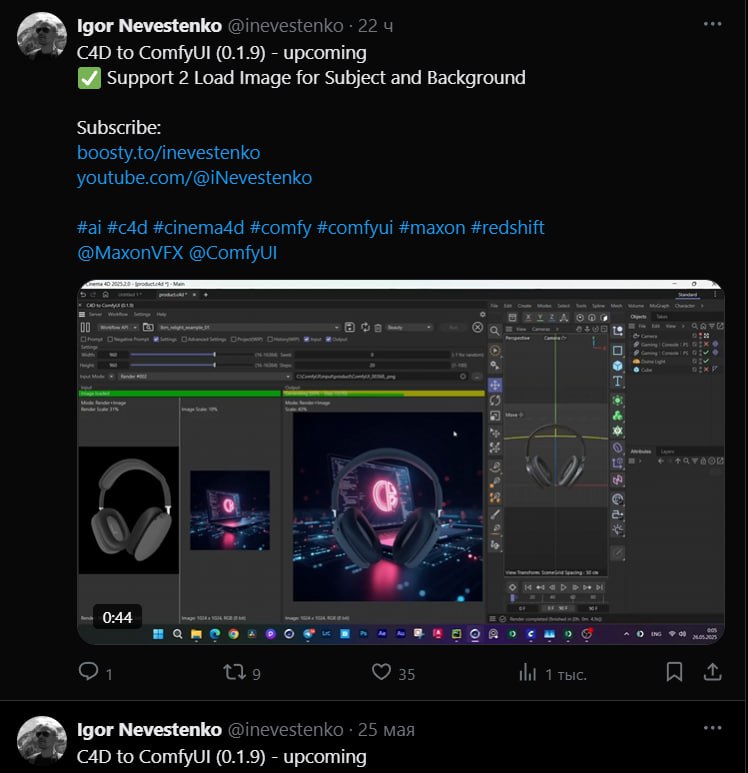
Task: Open the post via the '22 ч' timestamp
Action: [375, 26]
